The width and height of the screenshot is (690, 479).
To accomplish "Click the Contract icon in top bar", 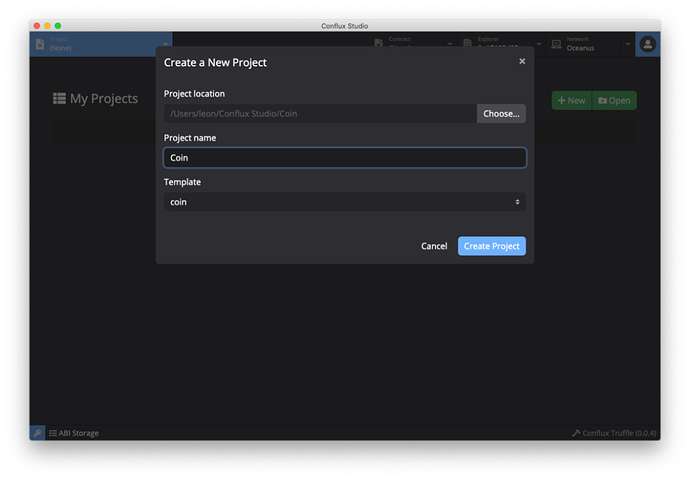I will (379, 44).
